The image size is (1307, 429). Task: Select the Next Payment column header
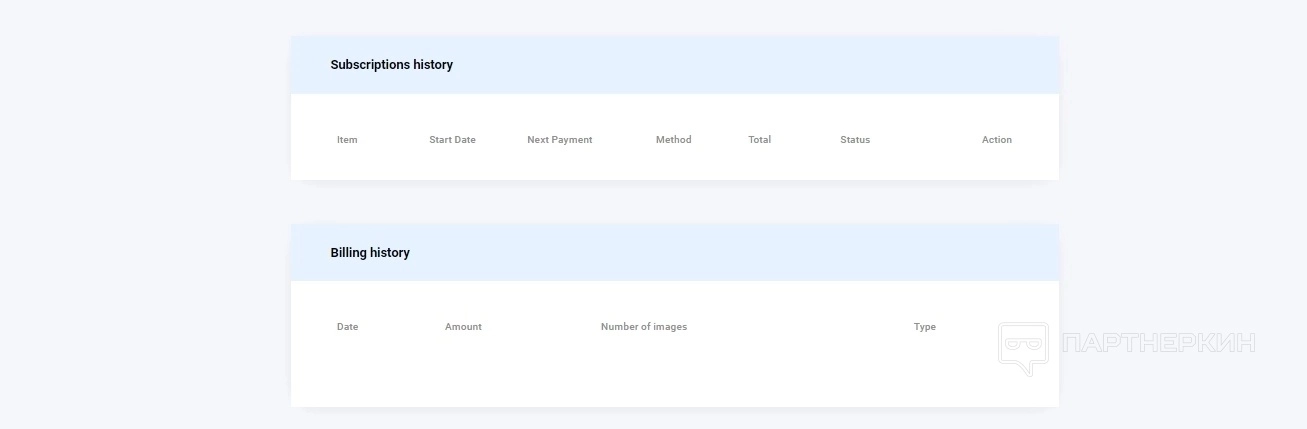click(559, 140)
